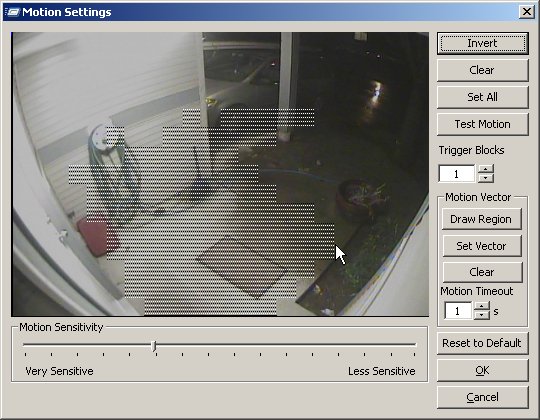Viewport: 540px width, 420px height.
Task: Start the Test Motion function
Action: point(482,124)
